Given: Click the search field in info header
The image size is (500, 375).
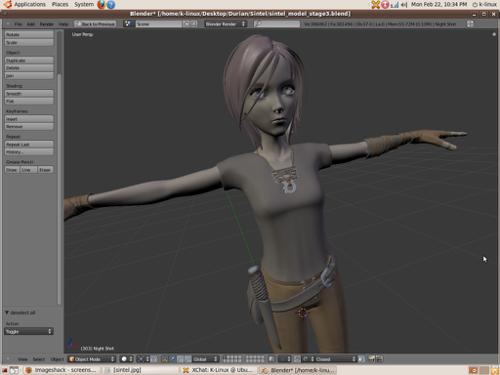Looking at the screenshot, I should [277, 24].
